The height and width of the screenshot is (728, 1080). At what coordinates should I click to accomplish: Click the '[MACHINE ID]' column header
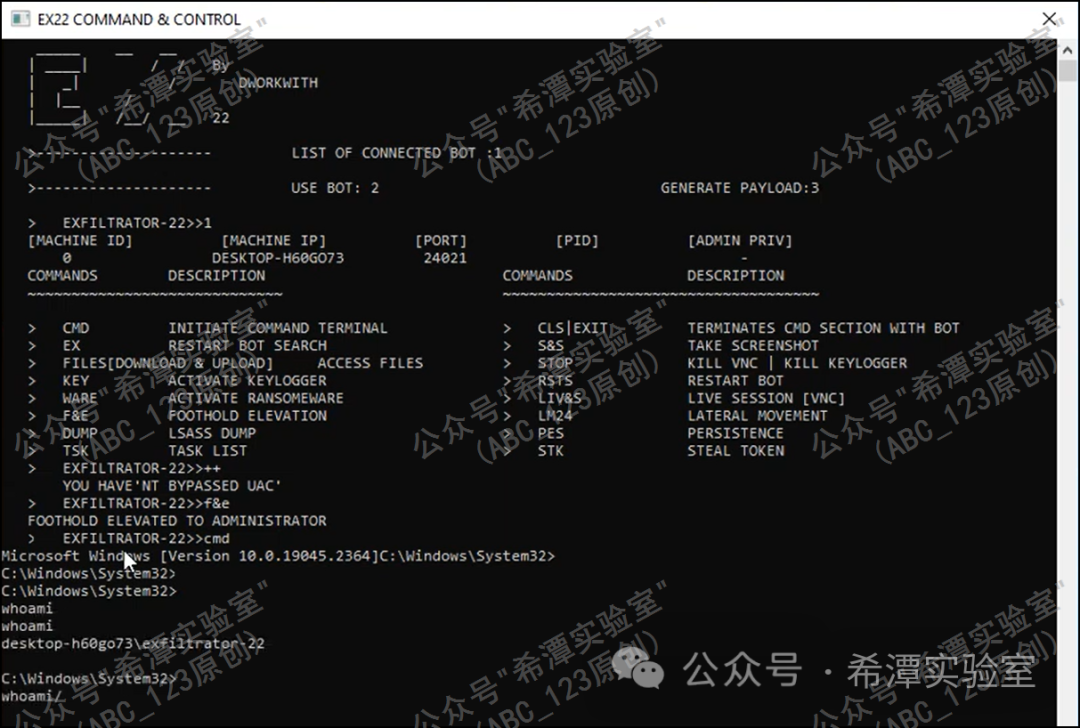(80, 240)
